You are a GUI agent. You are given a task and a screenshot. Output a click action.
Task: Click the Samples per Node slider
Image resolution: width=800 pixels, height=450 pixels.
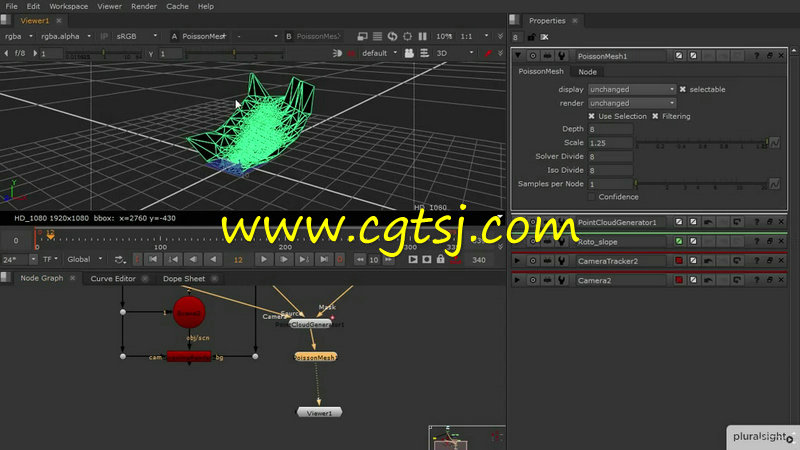(702, 184)
